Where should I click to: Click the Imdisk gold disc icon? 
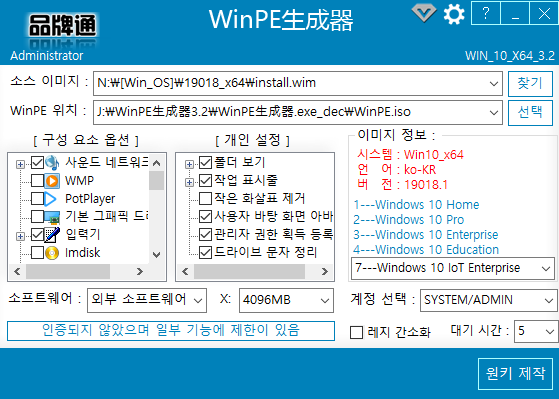coord(52,253)
